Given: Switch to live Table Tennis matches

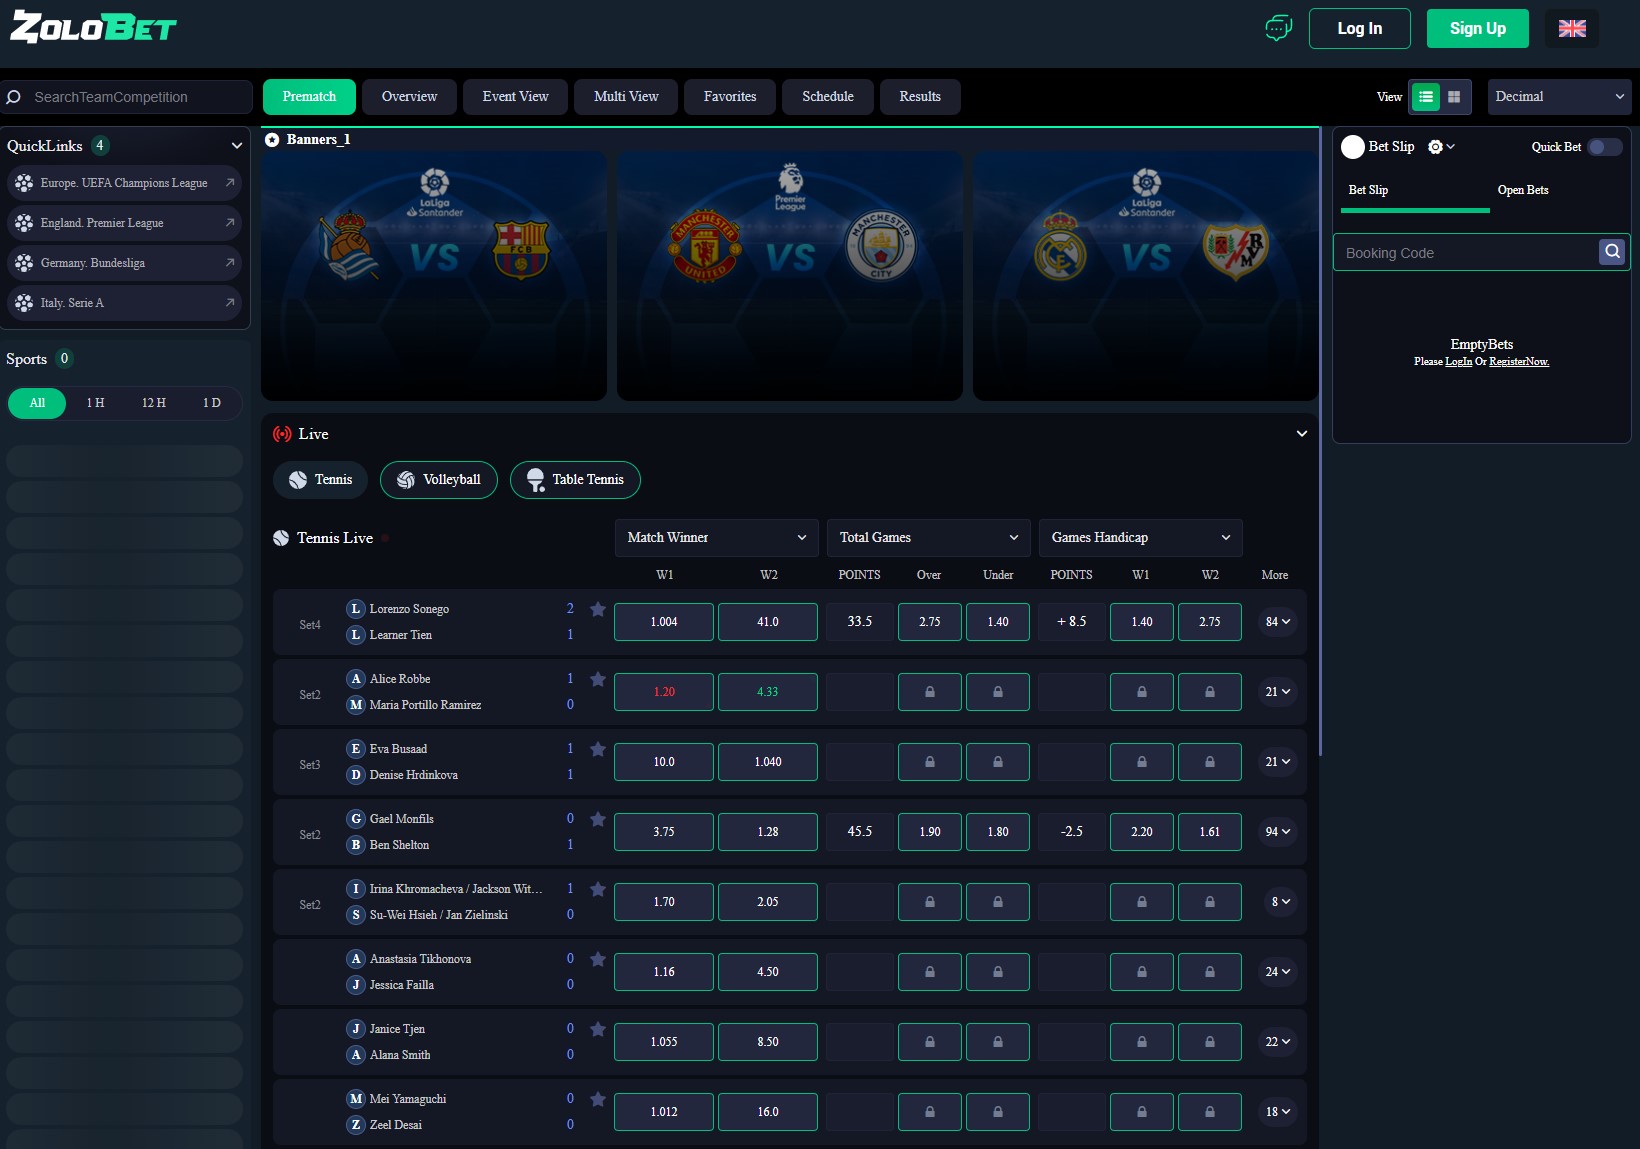Looking at the screenshot, I should coord(575,480).
